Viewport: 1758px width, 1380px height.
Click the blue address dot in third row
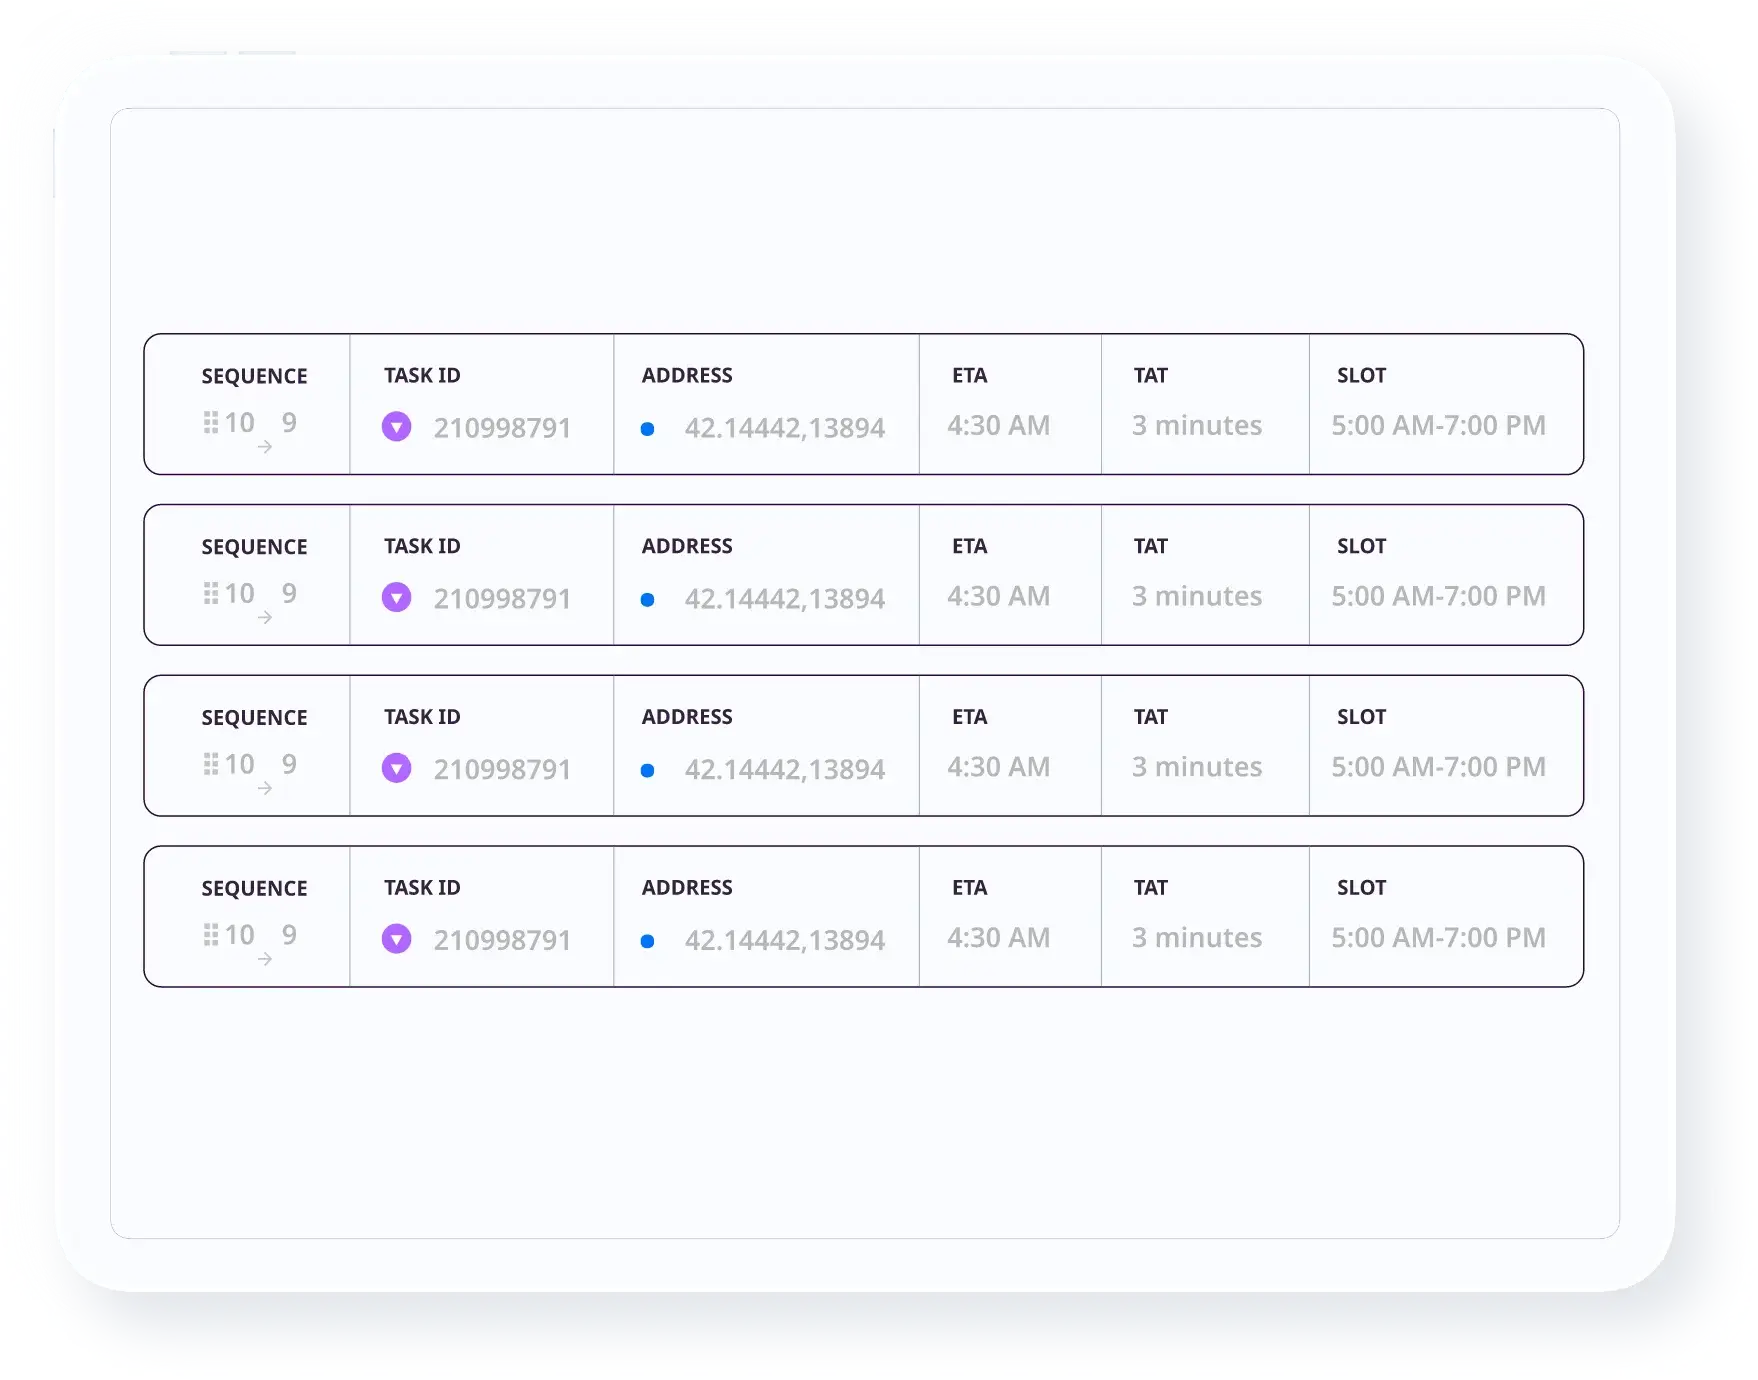[x=648, y=771]
